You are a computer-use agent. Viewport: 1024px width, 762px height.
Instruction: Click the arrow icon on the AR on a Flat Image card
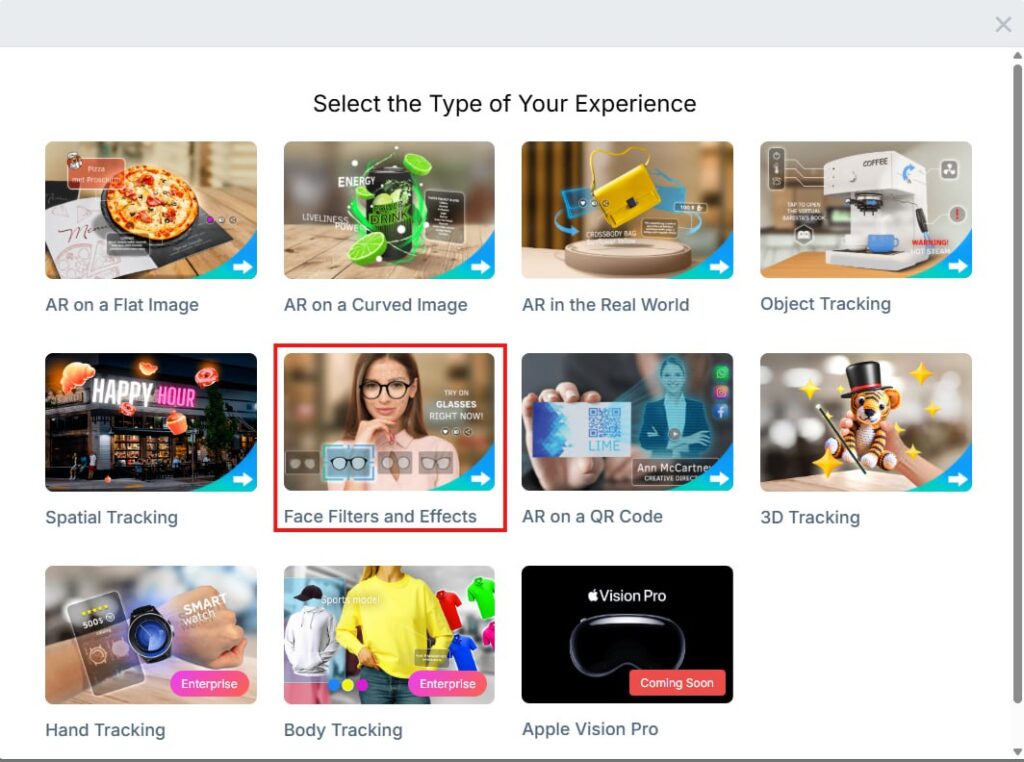click(x=242, y=266)
